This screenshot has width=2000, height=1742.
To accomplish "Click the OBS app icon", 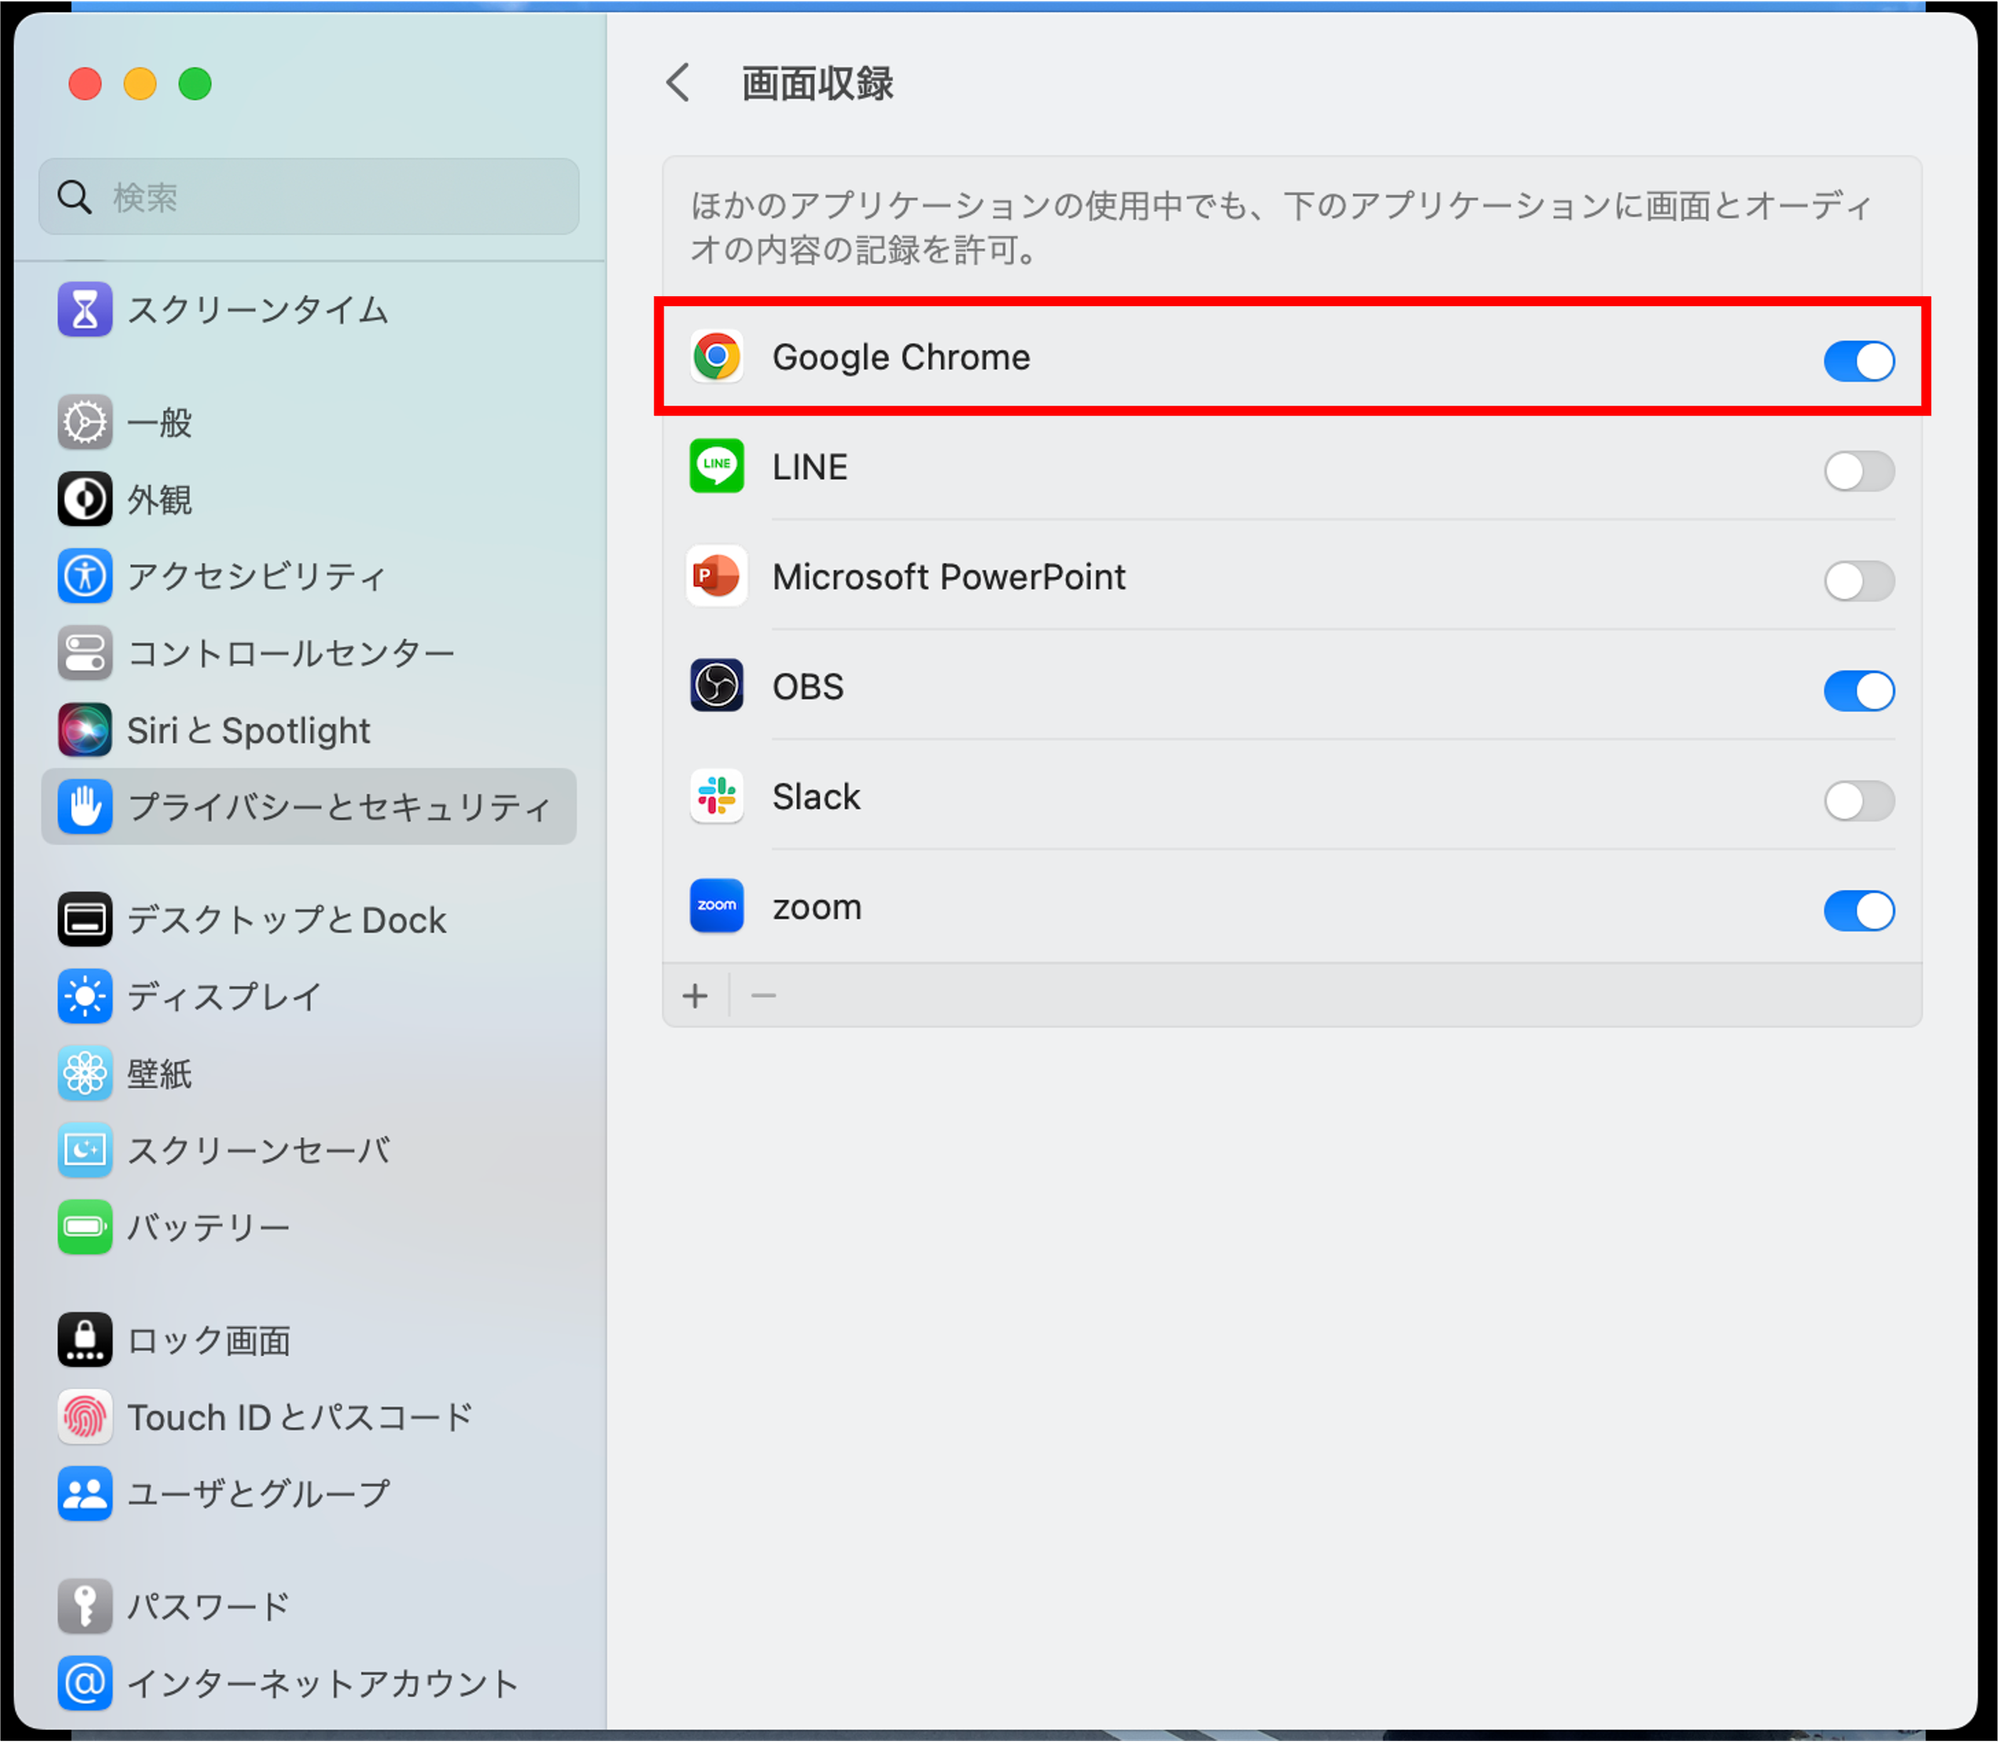I will click(x=717, y=686).
